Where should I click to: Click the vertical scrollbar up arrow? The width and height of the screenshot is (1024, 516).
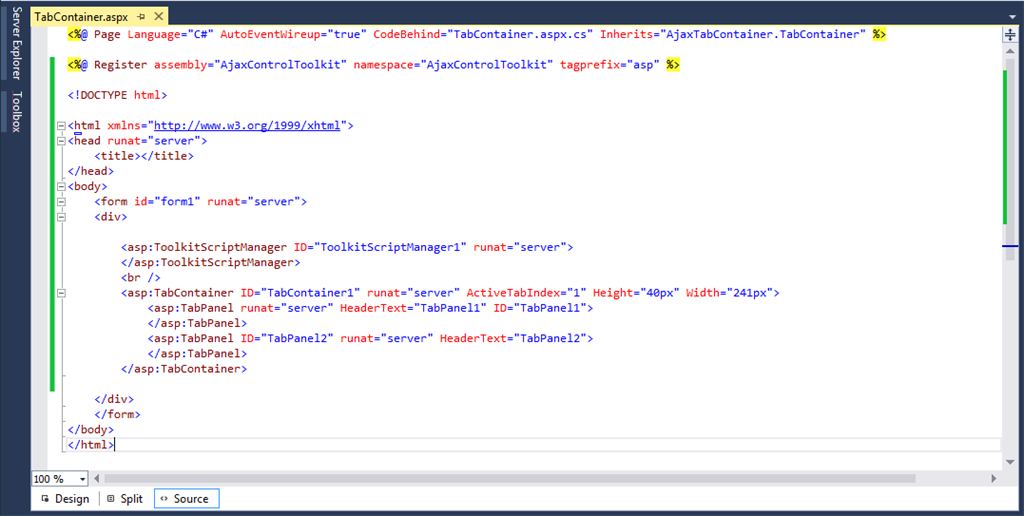coord(1010,52)
